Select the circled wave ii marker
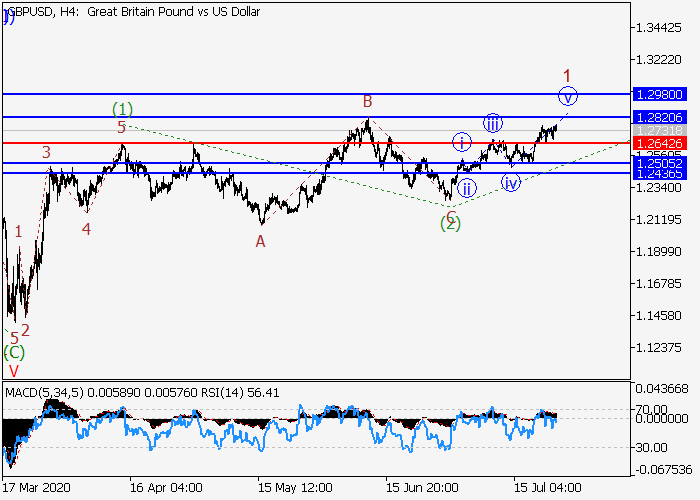700x500 pixels. pyautogui.click(x=467, y=188)
